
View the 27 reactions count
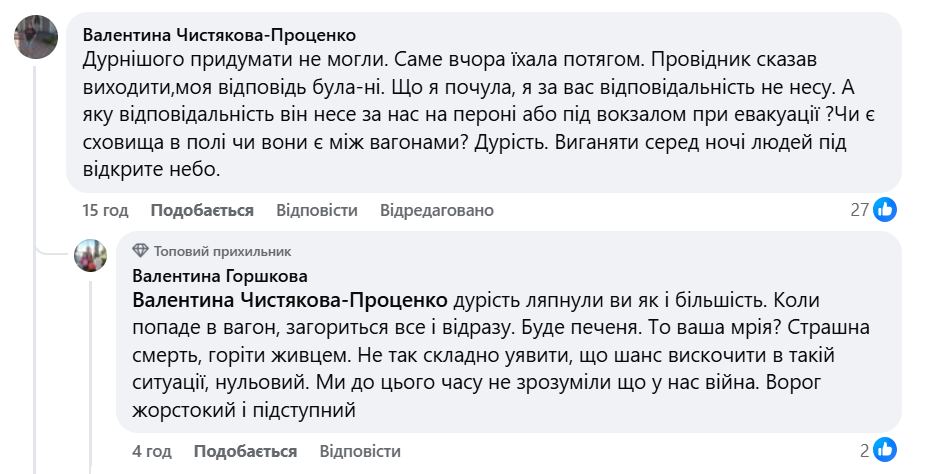tap(859, 210)
